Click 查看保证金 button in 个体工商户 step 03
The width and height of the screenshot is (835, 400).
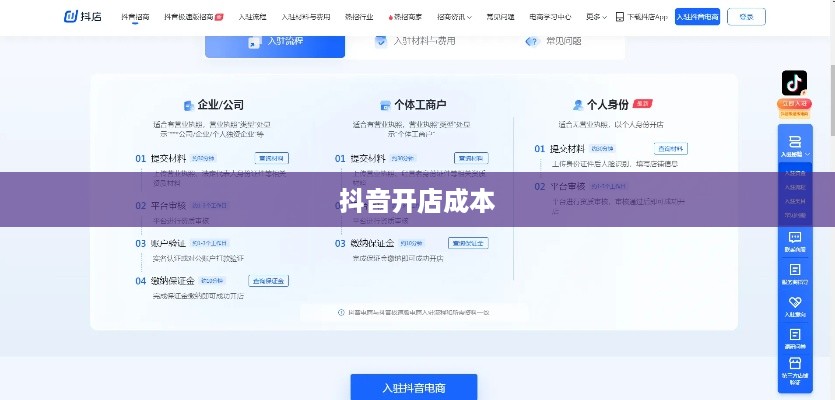point(468,243)
